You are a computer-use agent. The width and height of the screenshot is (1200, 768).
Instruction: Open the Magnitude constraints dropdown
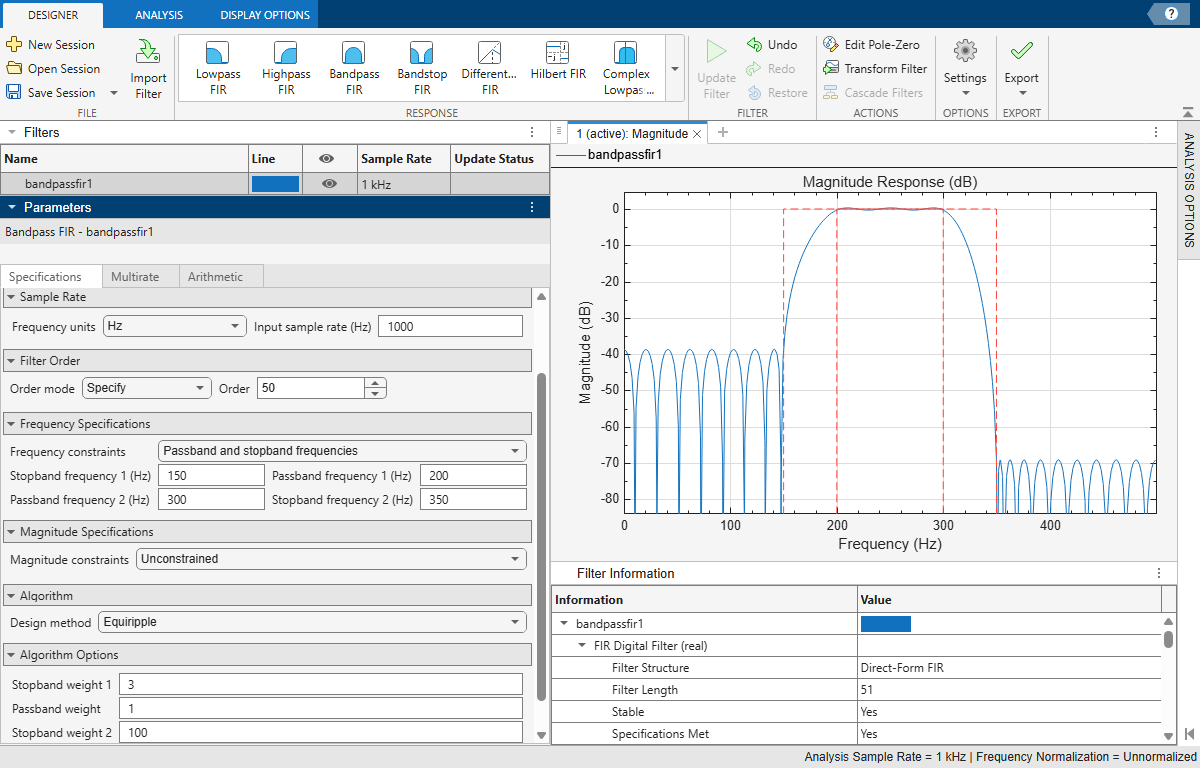331,559
